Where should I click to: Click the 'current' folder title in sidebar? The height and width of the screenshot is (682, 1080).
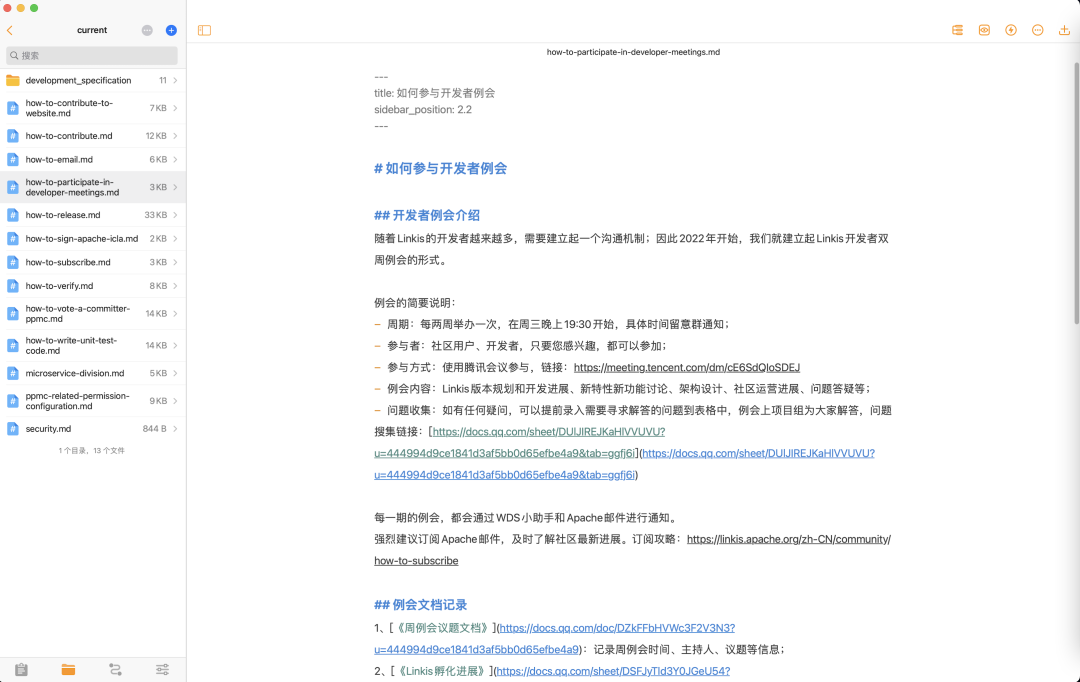point(92,30)
